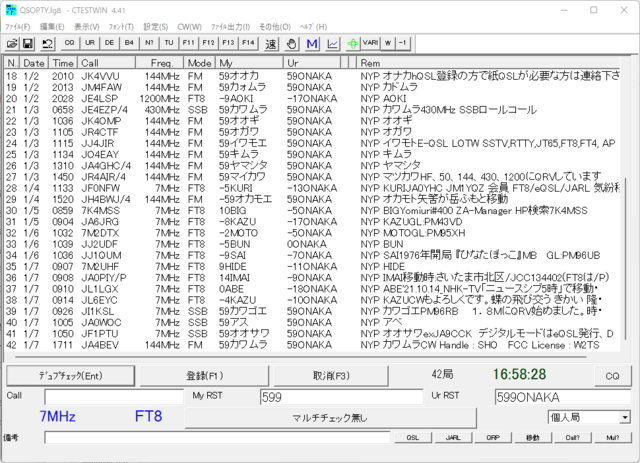
Task: Click the CQ button beside the clock
Action: [612, 376]
